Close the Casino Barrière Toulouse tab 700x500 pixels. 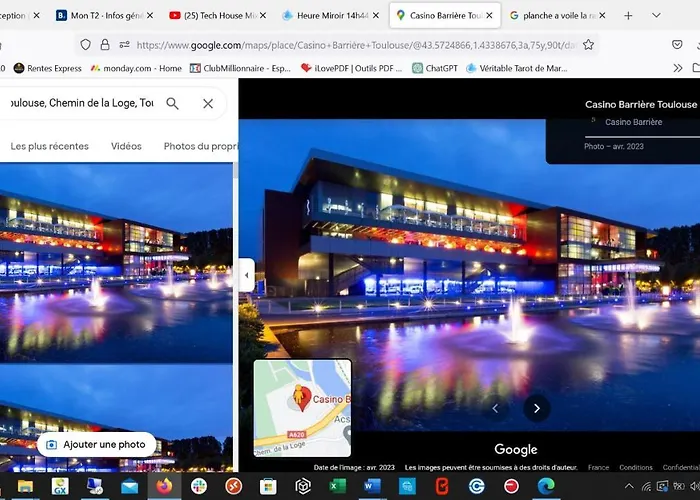489,16
